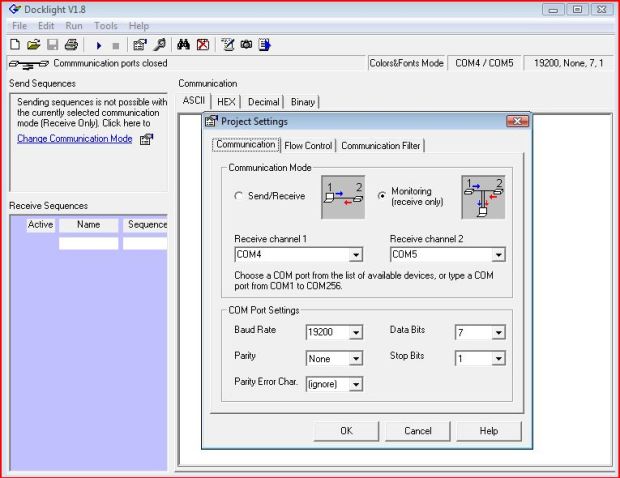This screenshot has height=478, width=620.
Task: Click the Print toolbar icon
Action: pos(72,45)
